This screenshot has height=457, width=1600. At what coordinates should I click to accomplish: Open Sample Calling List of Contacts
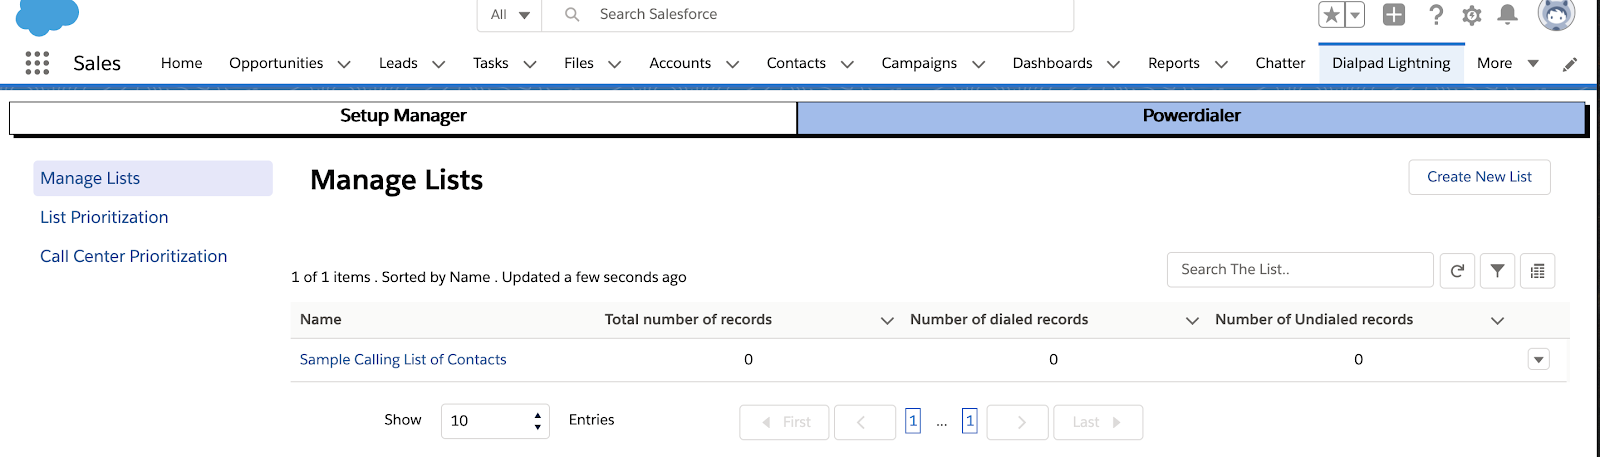click(403, 360)
